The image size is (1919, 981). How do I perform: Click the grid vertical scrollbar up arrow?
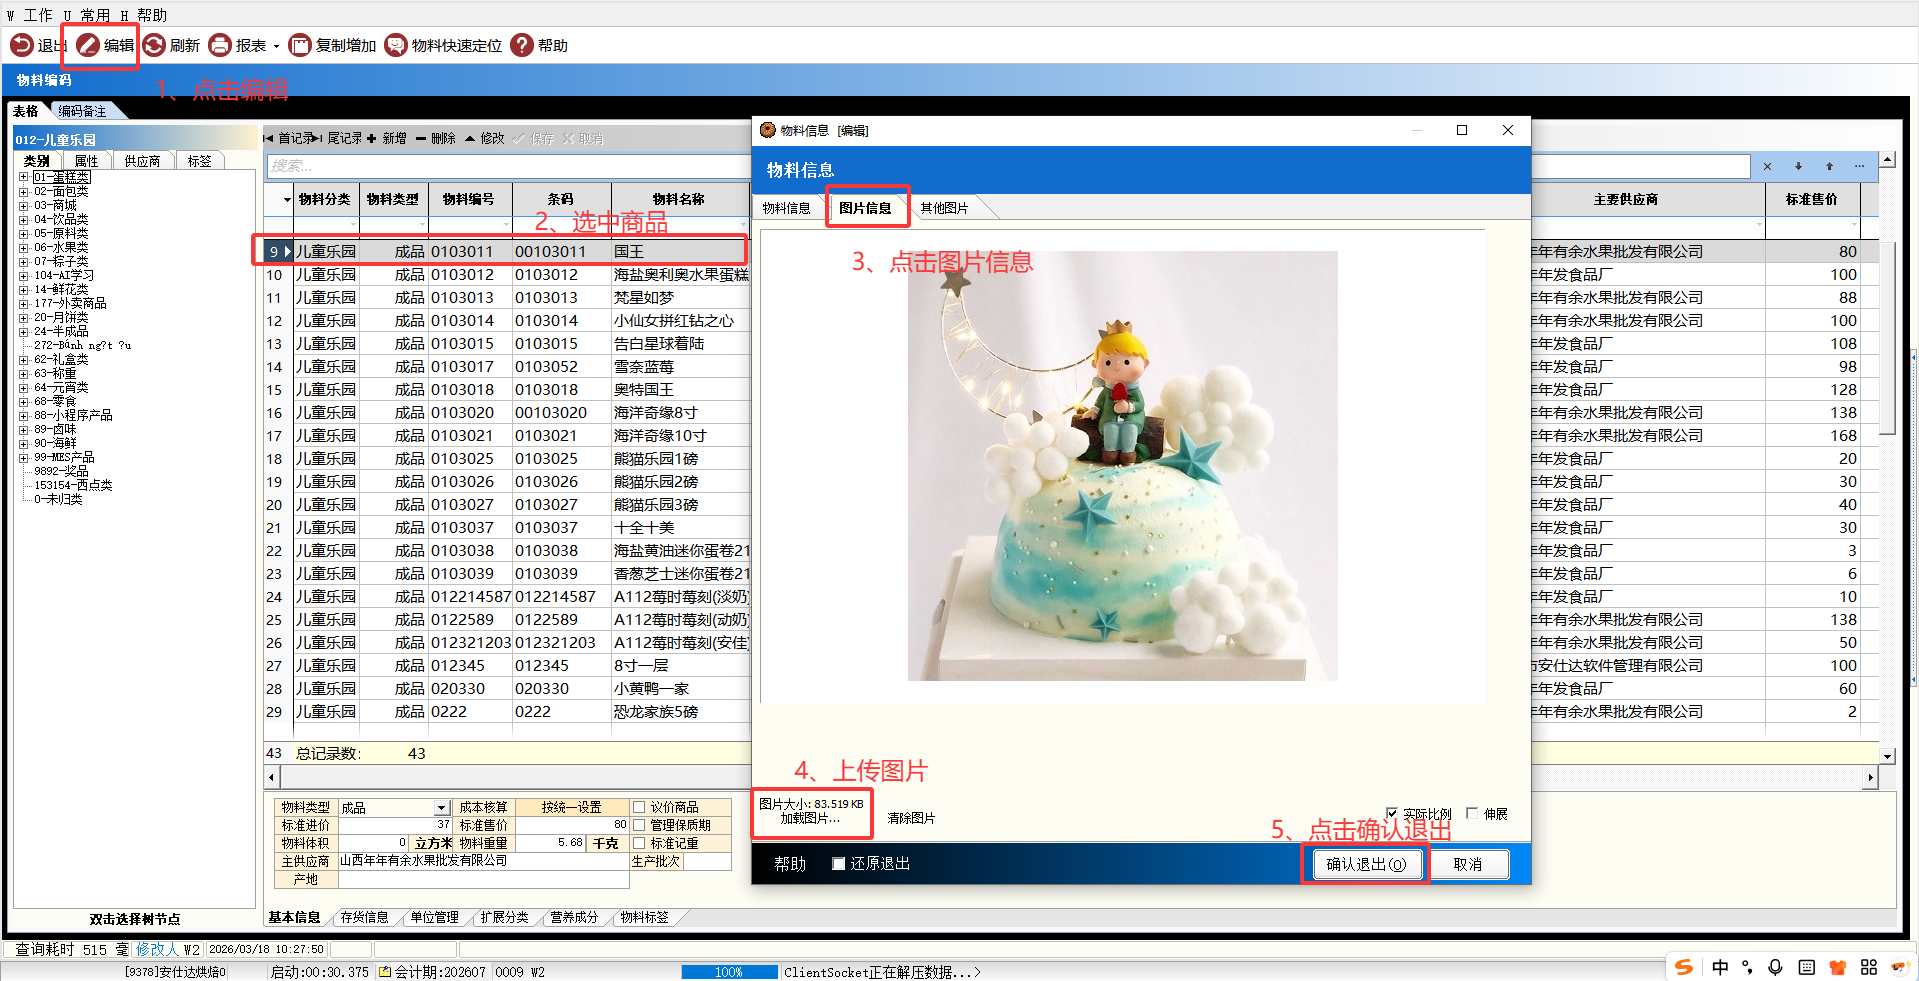pyautogui.click(x=1887, y=159)
